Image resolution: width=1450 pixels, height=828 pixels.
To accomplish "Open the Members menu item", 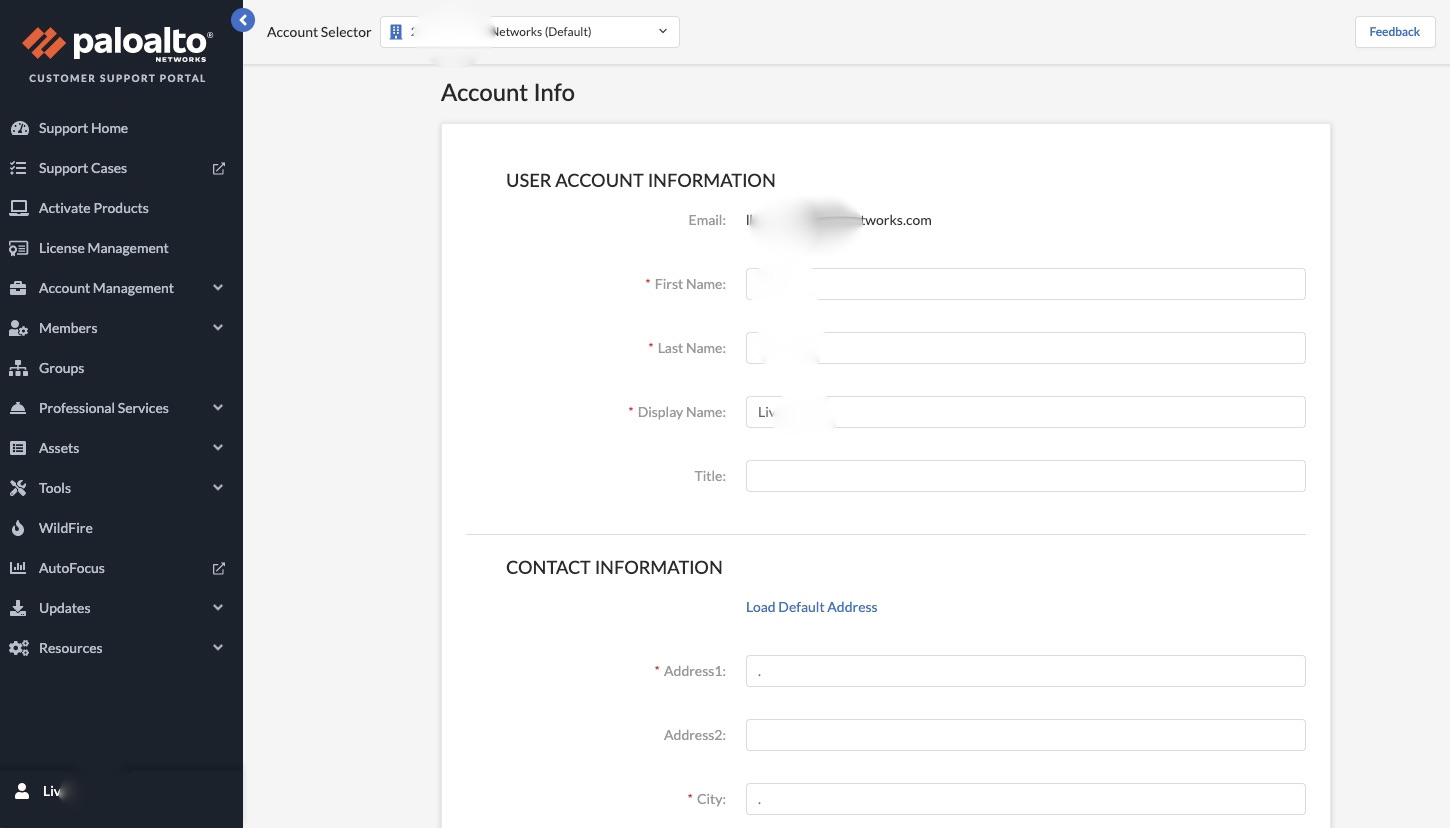I will coord(68,328).
